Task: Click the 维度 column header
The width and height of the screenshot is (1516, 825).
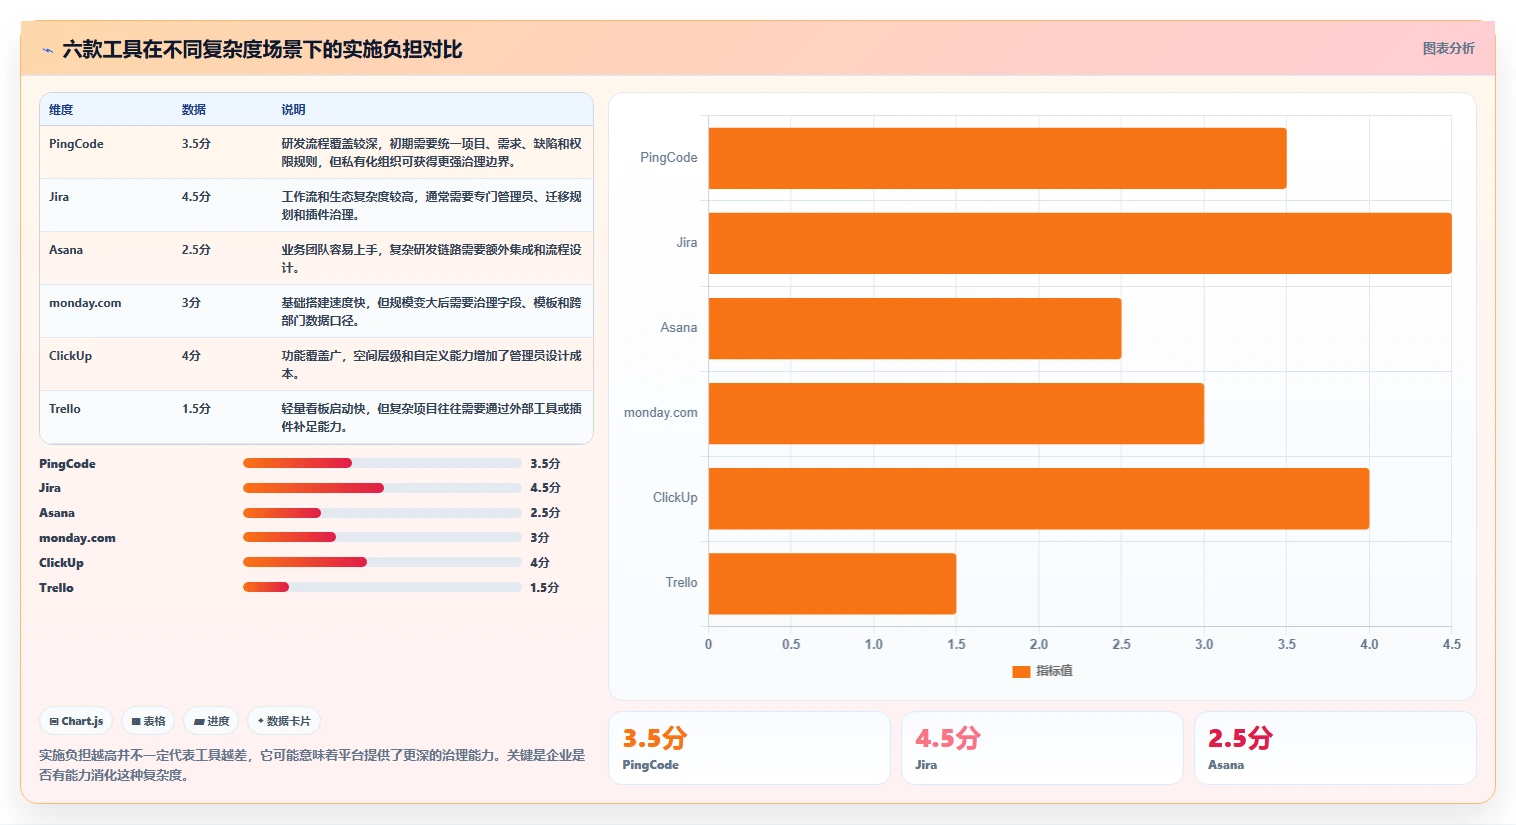Action: 61,110
